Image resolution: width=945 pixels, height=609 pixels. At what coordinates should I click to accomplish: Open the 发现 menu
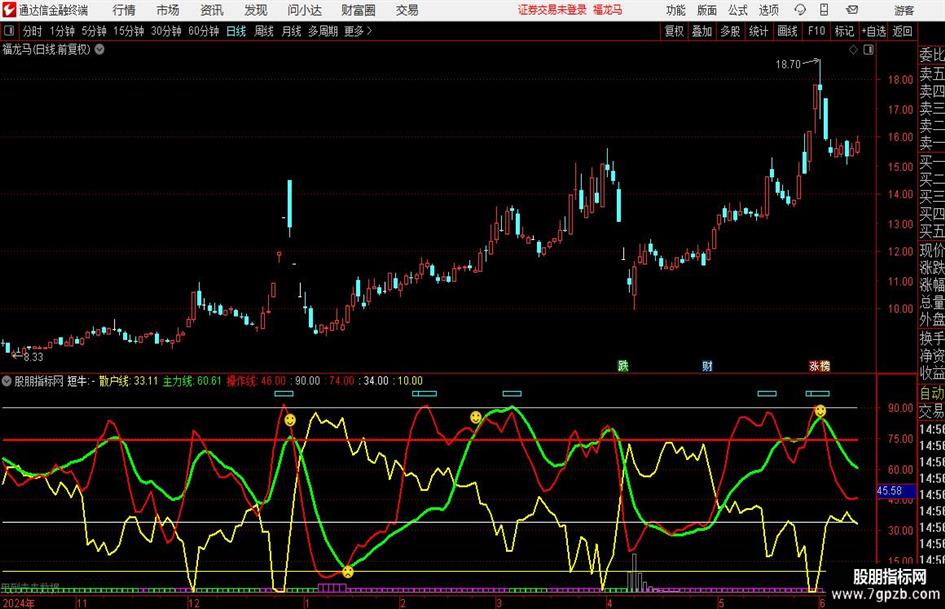pos(256,10)
